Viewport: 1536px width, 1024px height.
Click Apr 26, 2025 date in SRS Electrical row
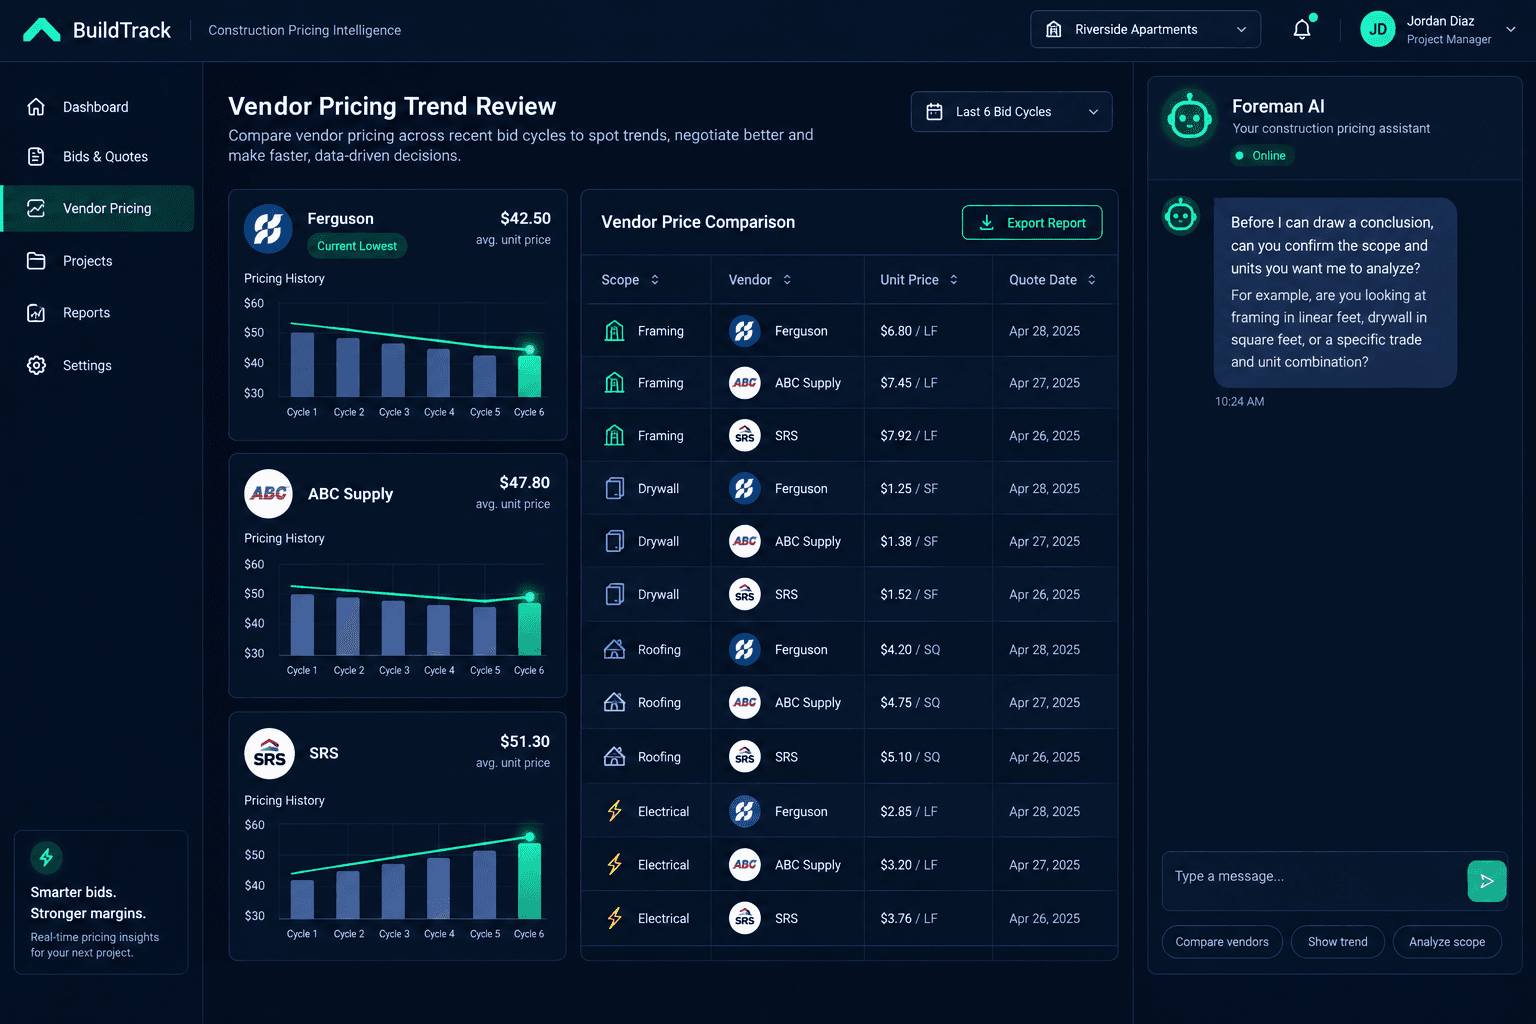pos(1044,918)
